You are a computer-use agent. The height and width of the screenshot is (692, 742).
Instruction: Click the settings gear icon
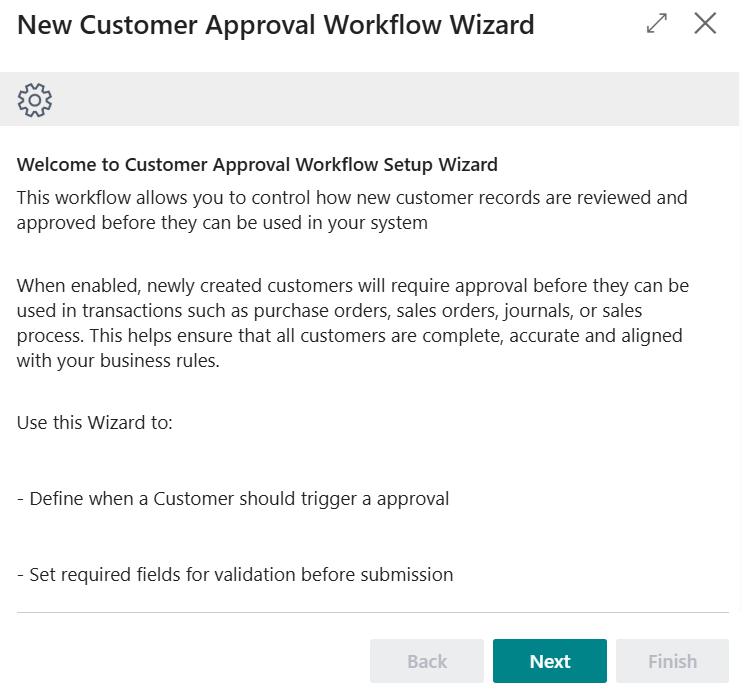tap(35, 100)
